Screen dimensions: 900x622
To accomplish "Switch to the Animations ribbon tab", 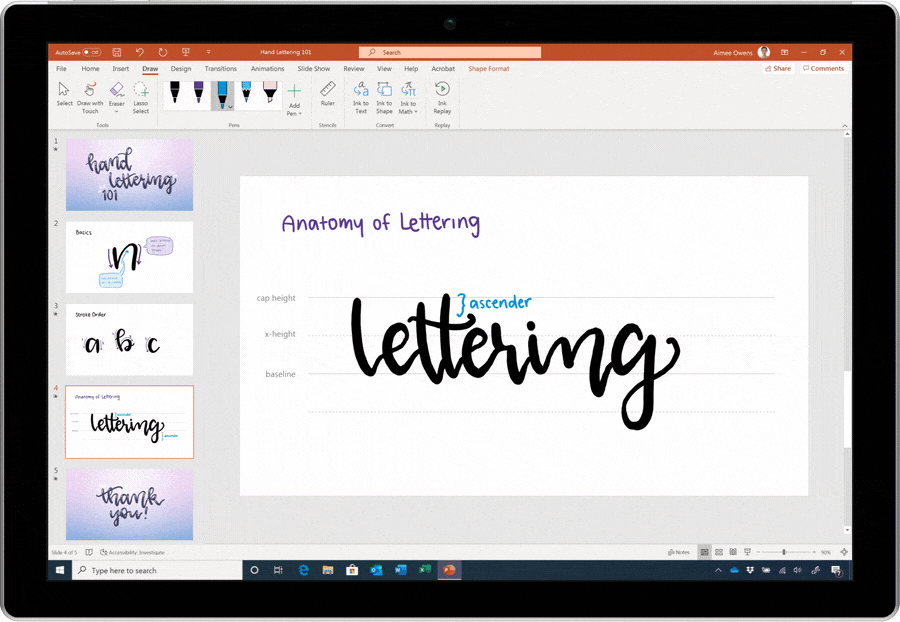I will coord(267,68).
